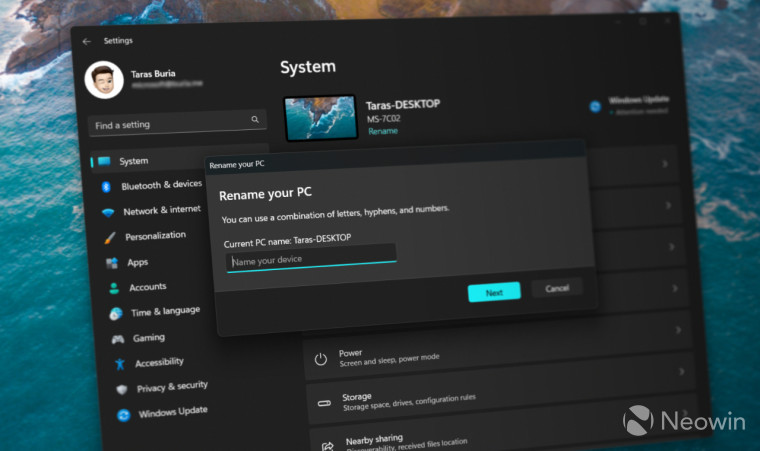Click the Network wifi icon

point(108,212)
